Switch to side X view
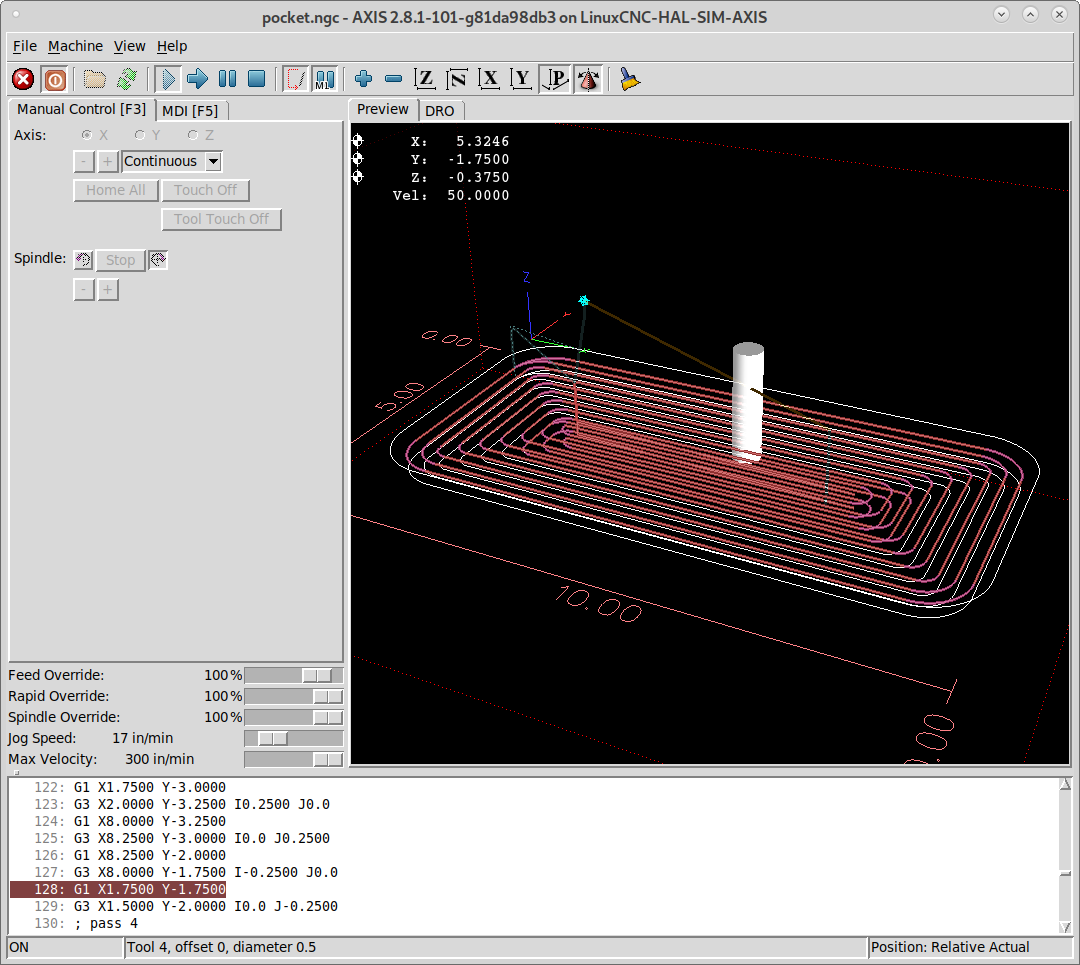Image resolution: width=1080 pixels, height=965 pixels. click(x=489, y=79)
